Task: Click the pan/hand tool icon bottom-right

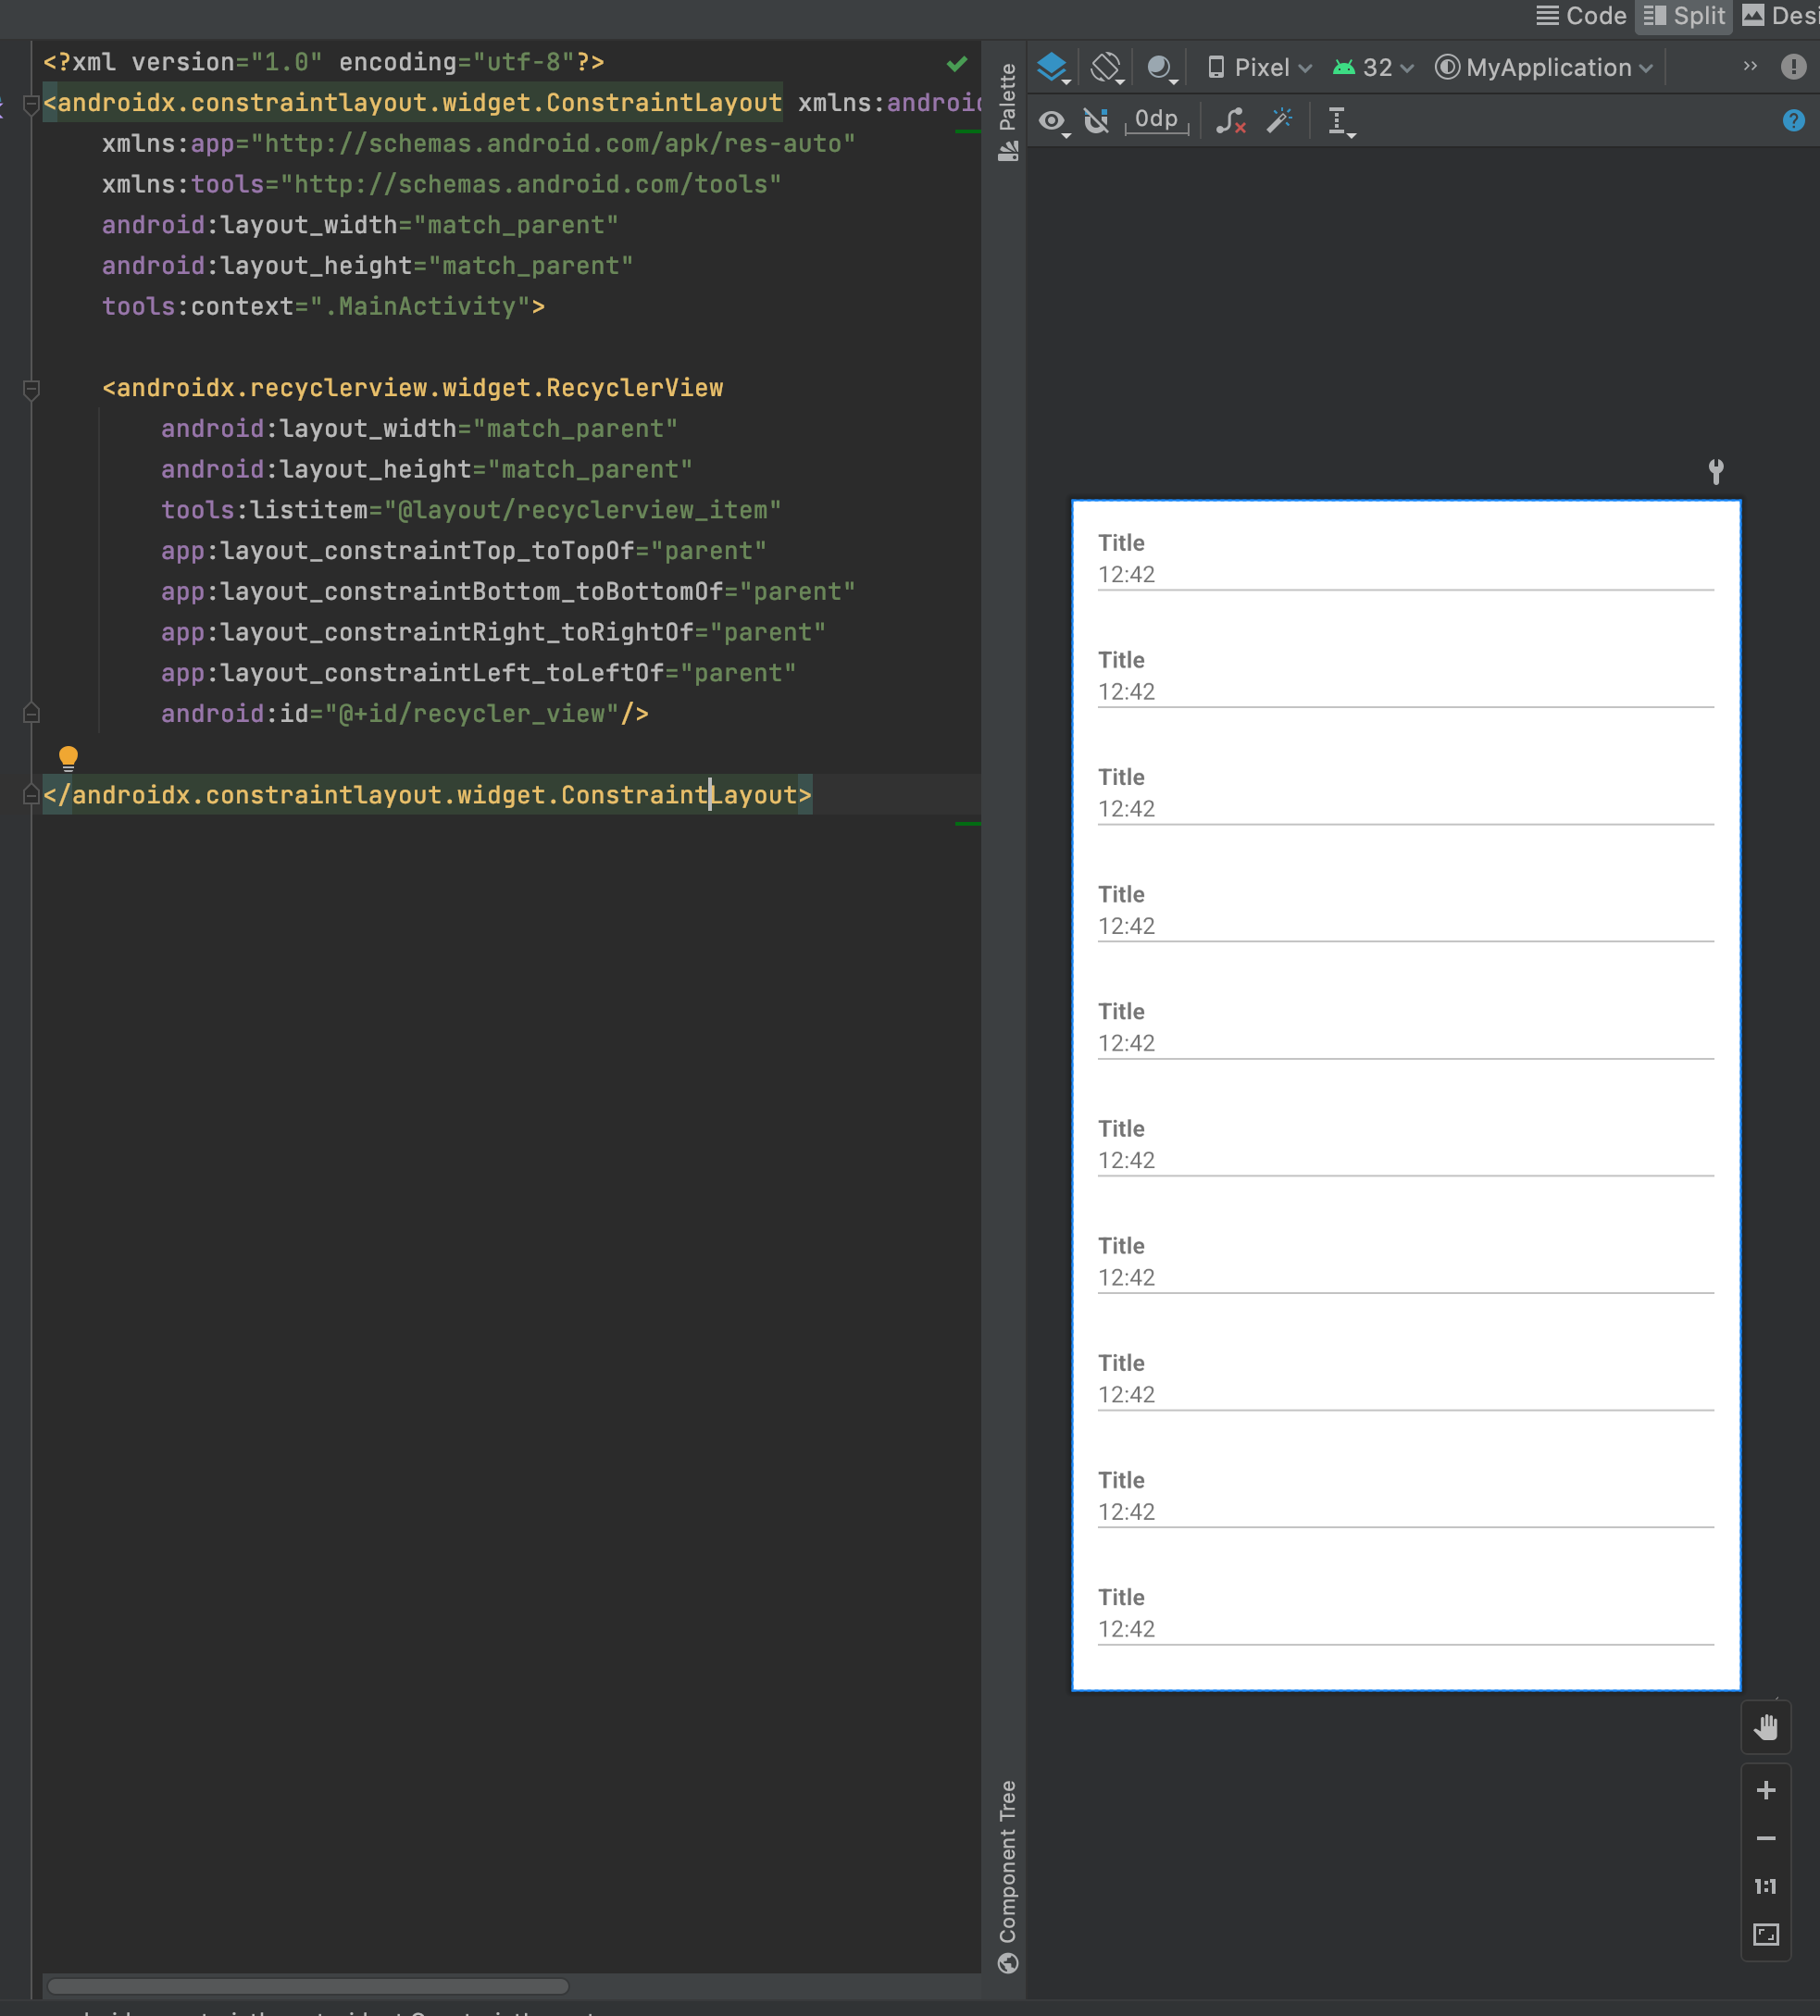Action: (x=1767, y=1724)
